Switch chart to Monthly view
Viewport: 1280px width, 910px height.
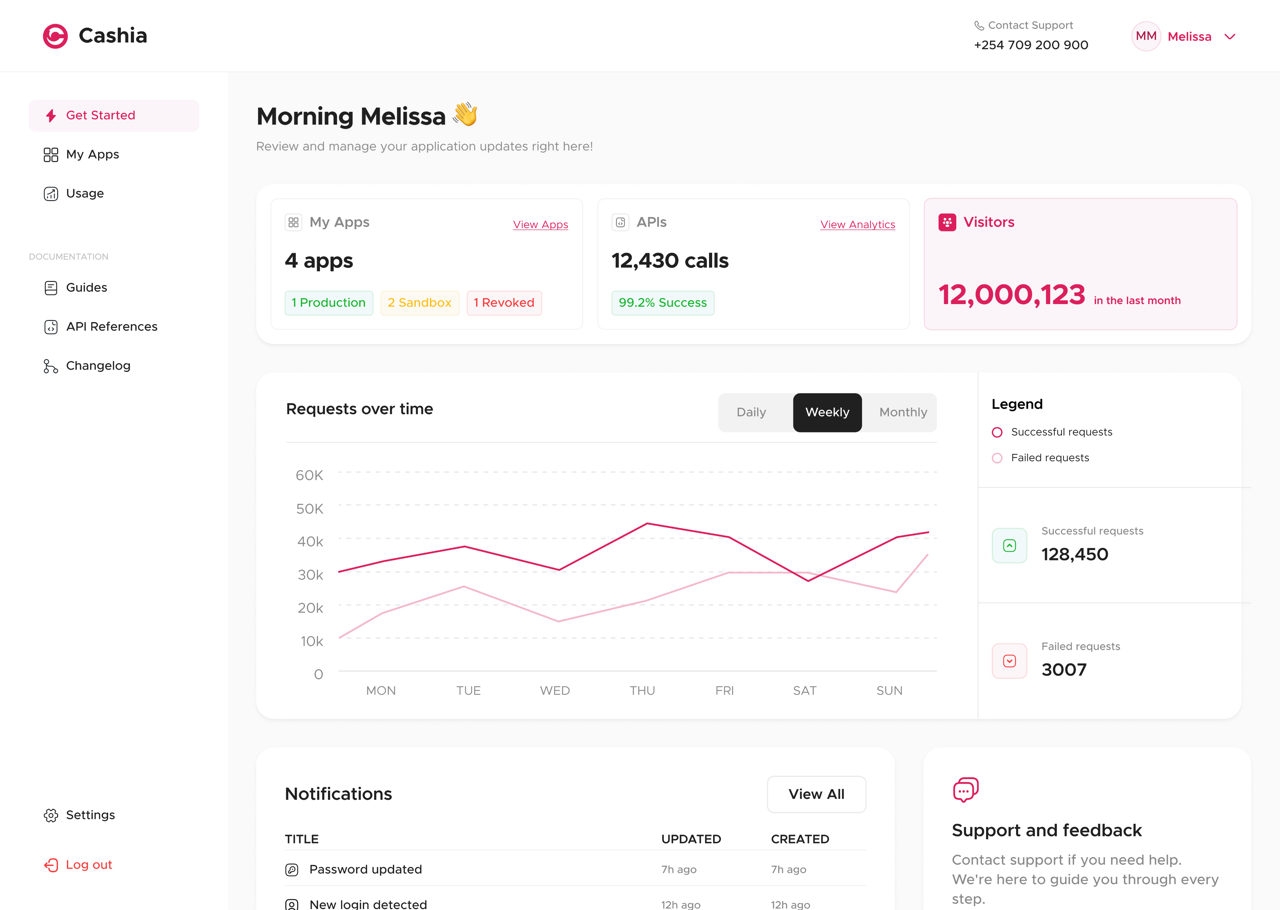(x=902, y=412)
